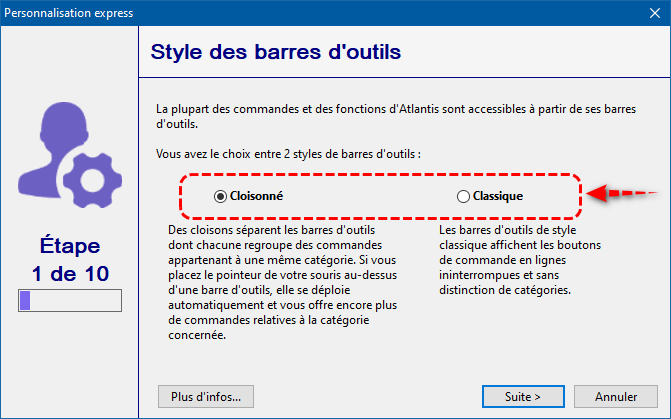Click the "Vous avez le choix" sentence
The image size is (671, 419).
[288, 155]
